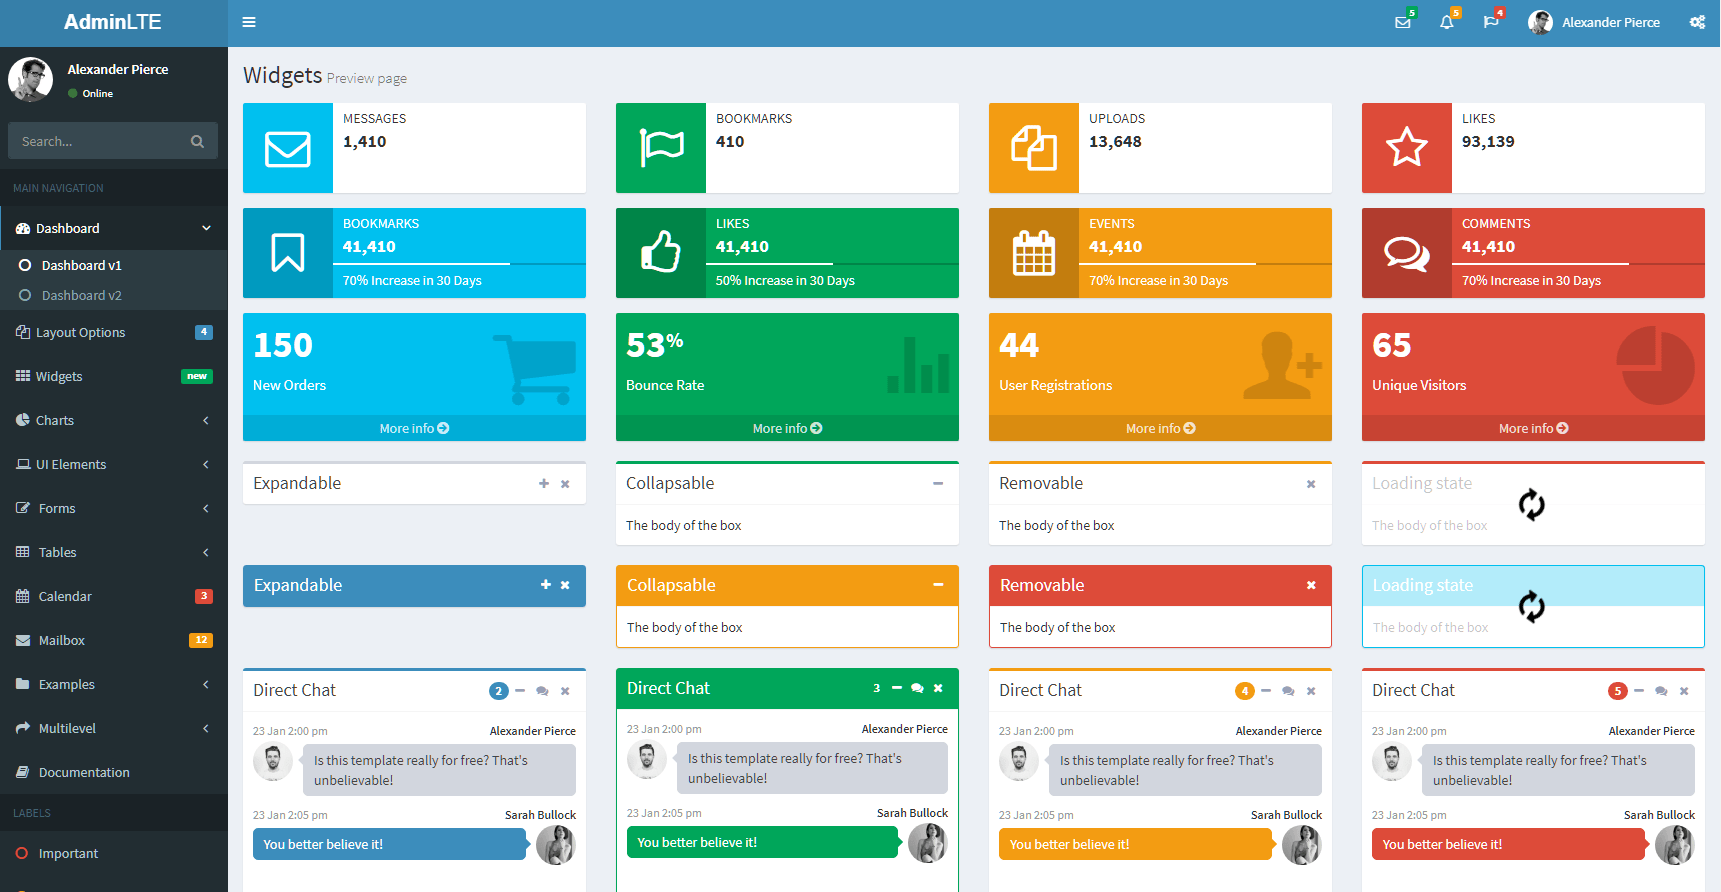Click the bookmark icon in blue Bookmarks box
This screenshot has width=1721, height=892.
click(x=288, y=253)
